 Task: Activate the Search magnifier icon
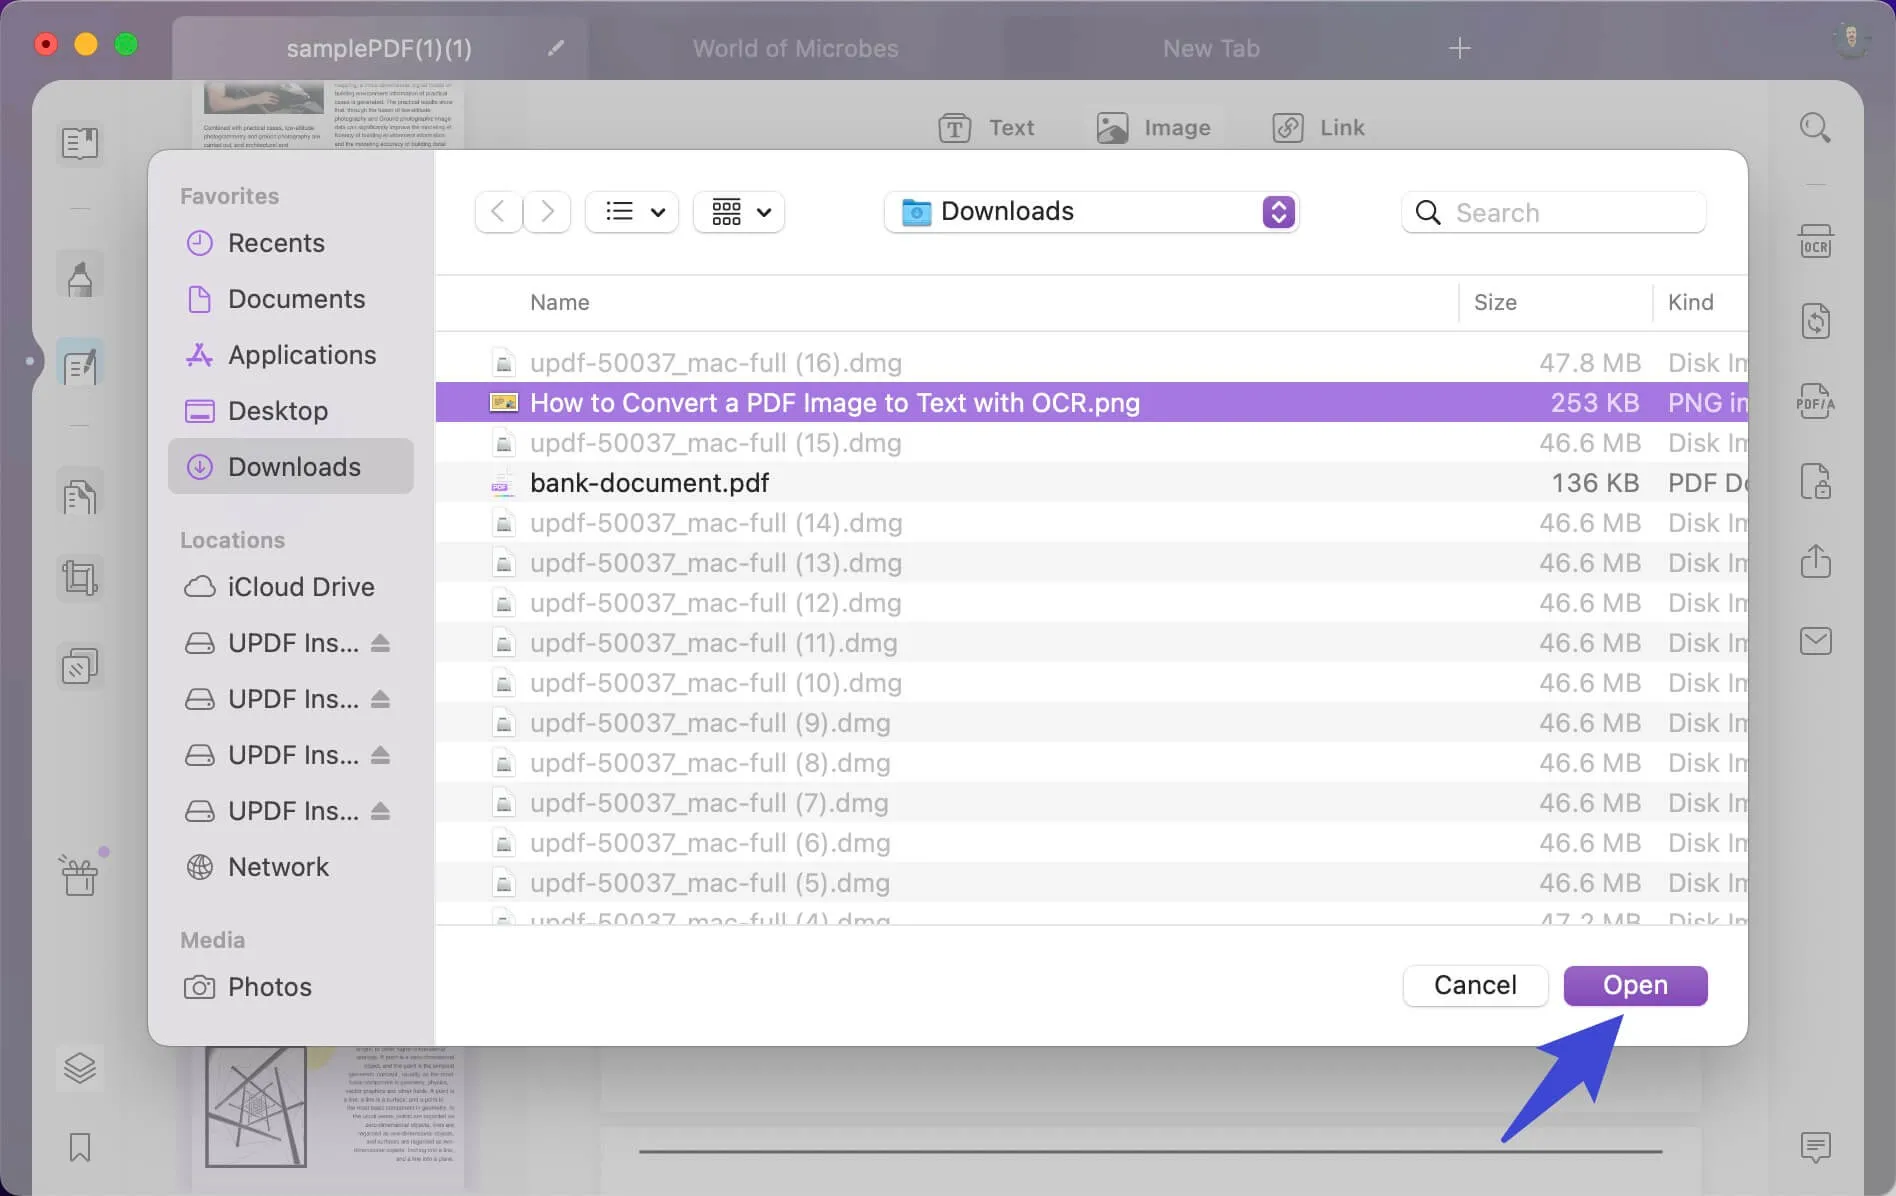[1815, 127]
